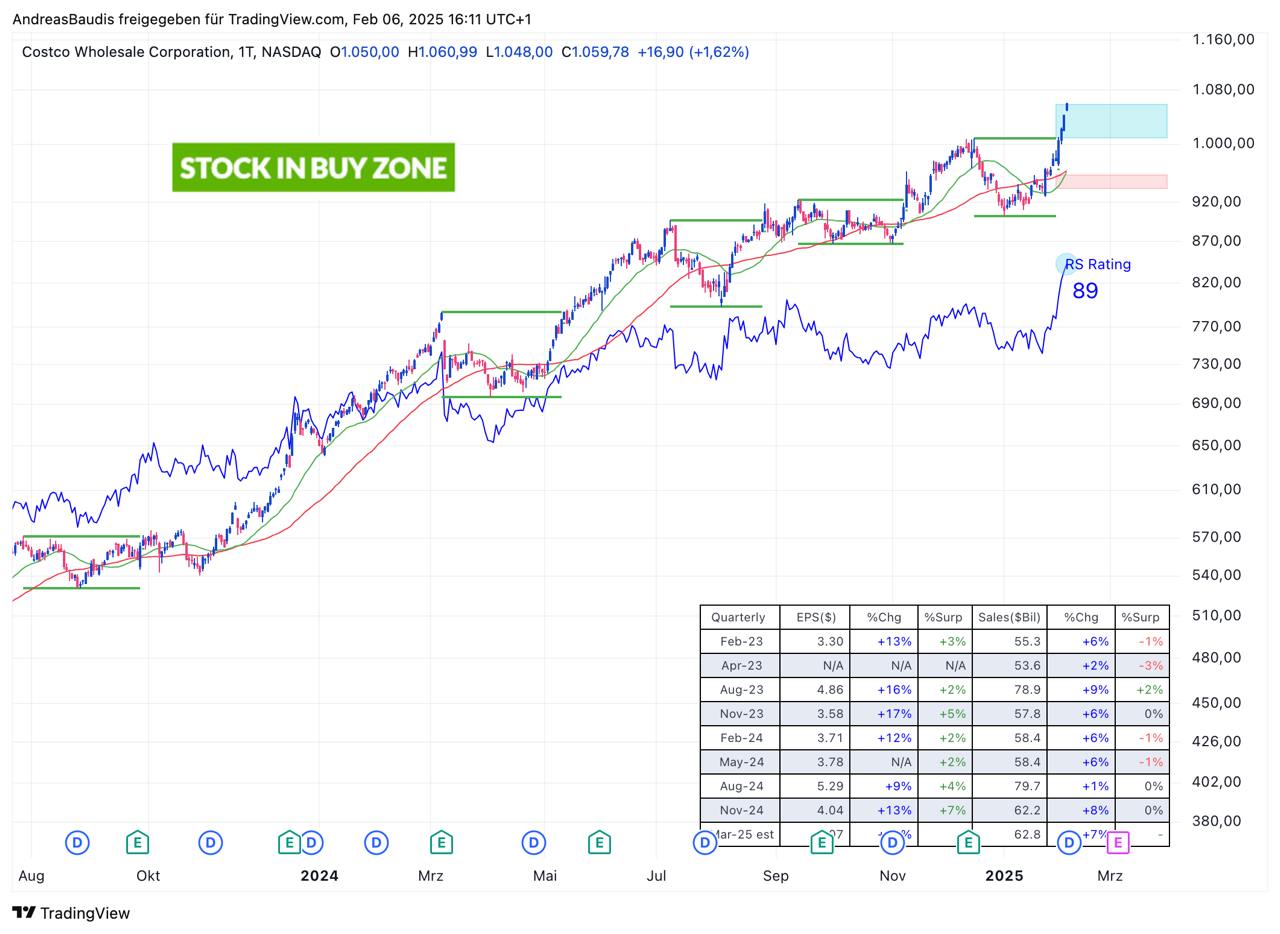Click the earnings E marker above Okt
Screen dimensions: 1280x934
click(138, 843)
